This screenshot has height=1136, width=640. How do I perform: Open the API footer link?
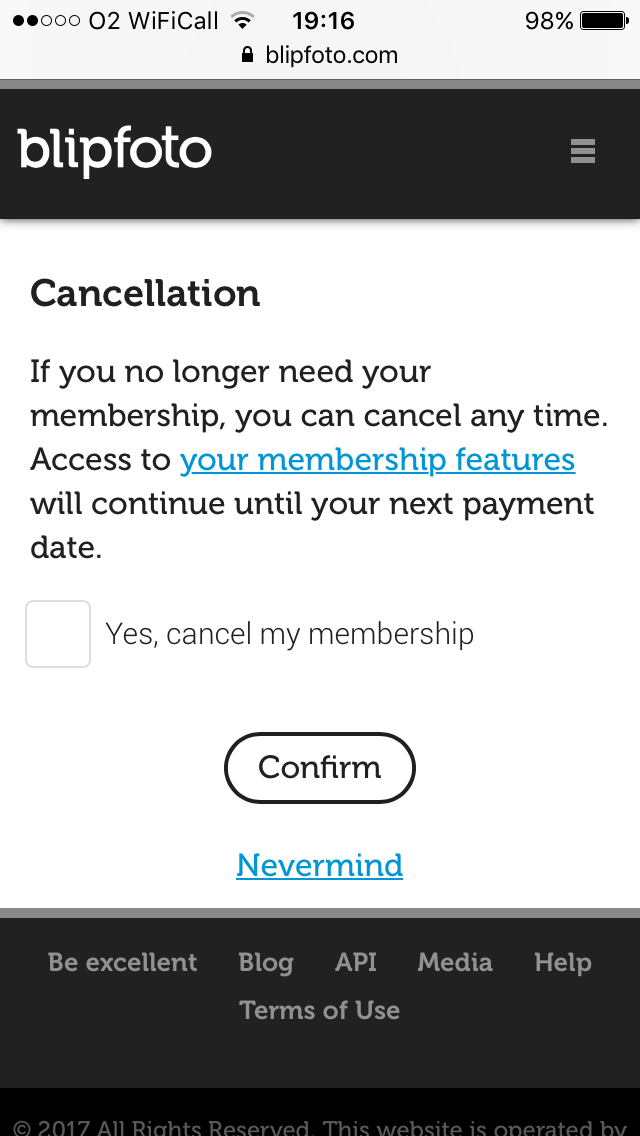coord(356,962)
